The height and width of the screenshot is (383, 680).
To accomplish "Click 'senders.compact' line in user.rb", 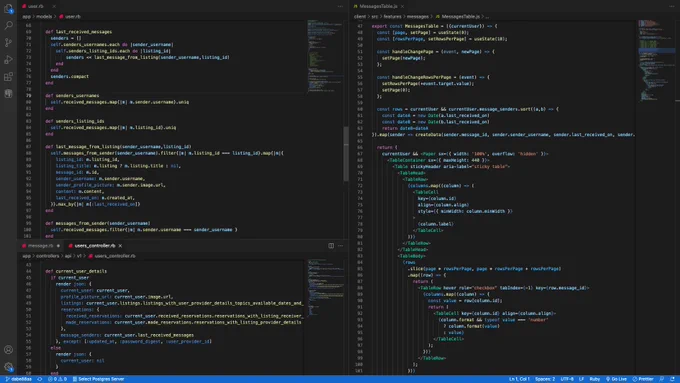I will point(69,76).
